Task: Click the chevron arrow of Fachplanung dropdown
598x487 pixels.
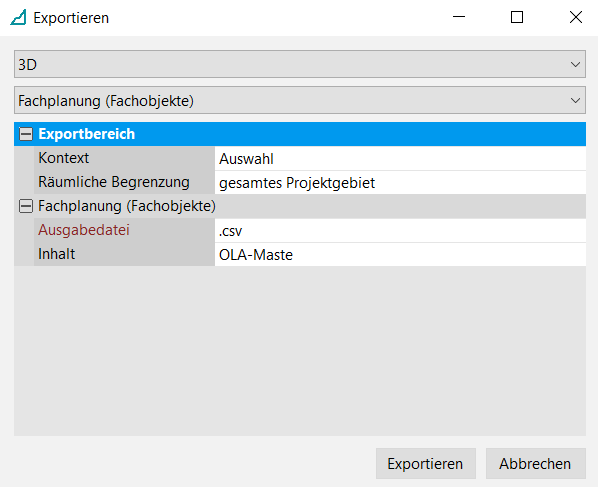Action: [575, 100]
